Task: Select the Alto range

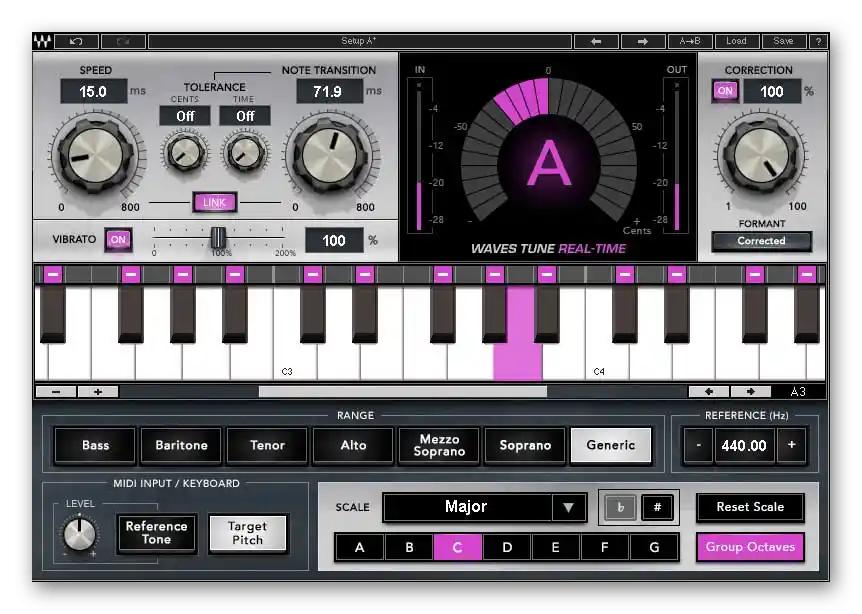Action: (x=353, y=445)
